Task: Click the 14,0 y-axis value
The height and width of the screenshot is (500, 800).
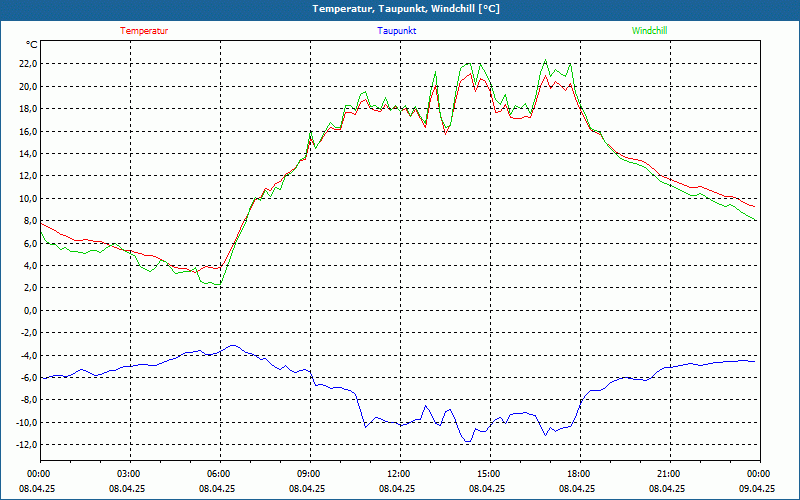Action: click(x=28, y=154)
